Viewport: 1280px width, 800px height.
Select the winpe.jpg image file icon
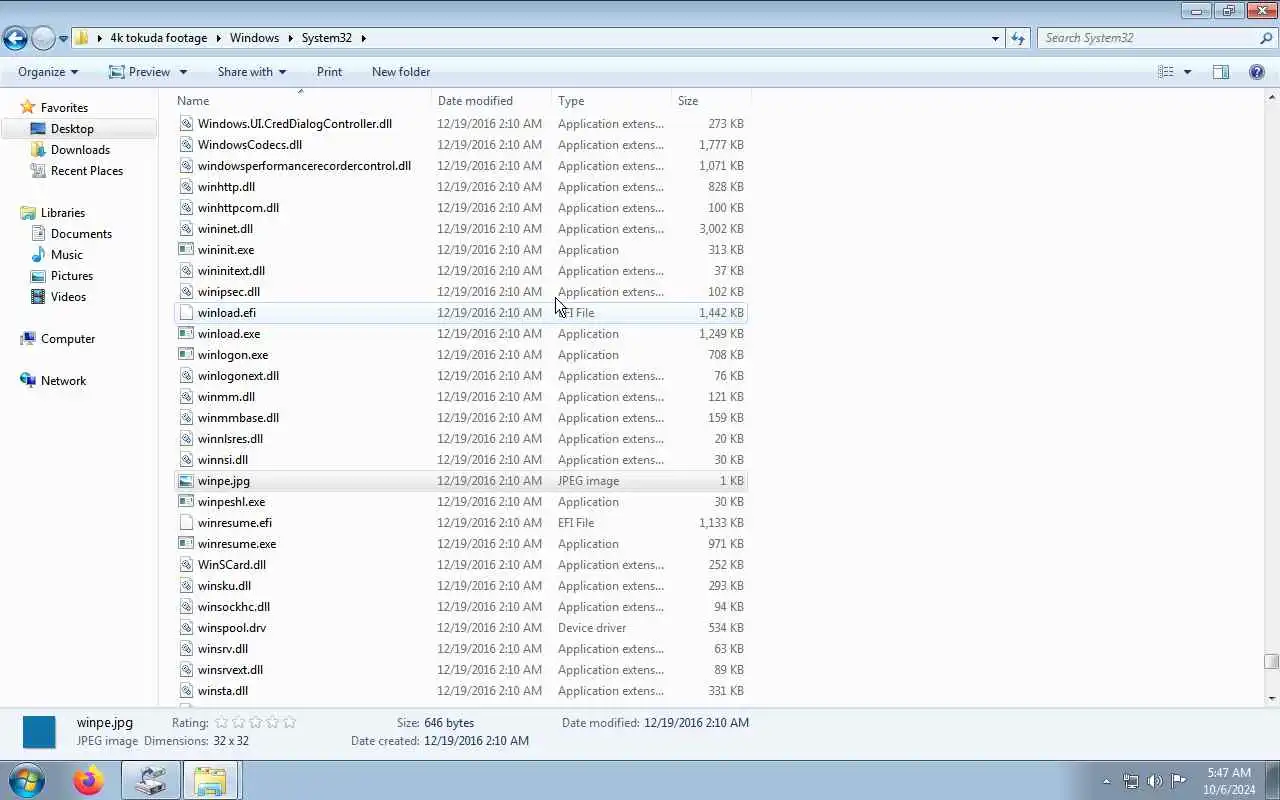(186, 481)
